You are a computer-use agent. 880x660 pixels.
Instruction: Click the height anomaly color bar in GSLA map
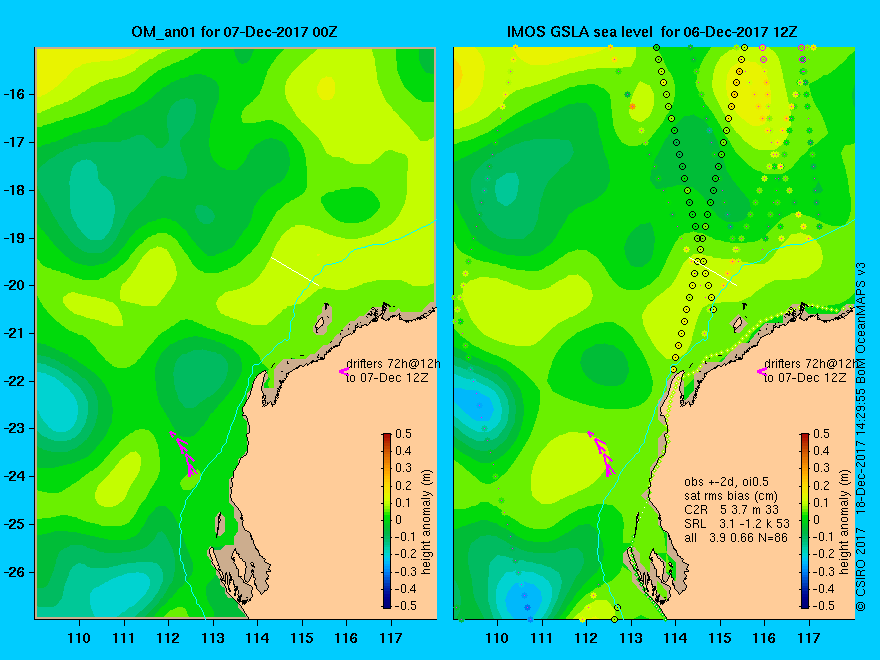(x=805, y=520)
